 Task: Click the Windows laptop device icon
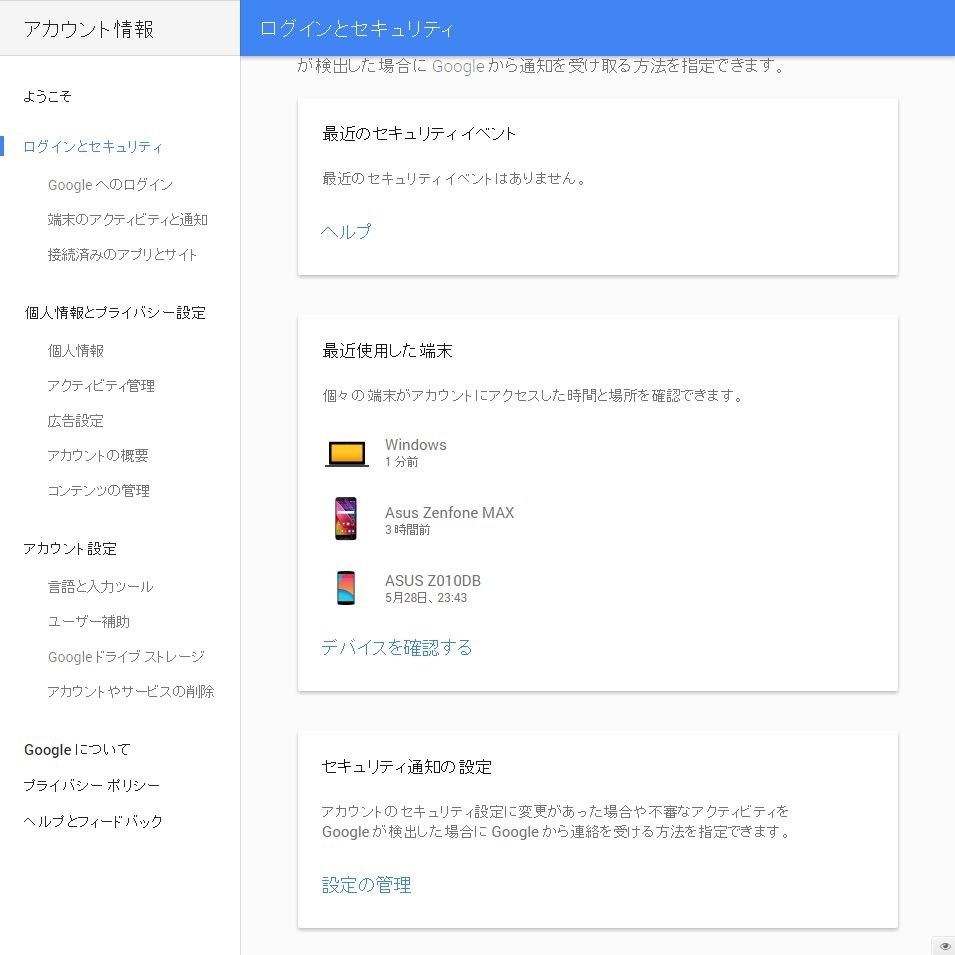(x=346, y=452)
